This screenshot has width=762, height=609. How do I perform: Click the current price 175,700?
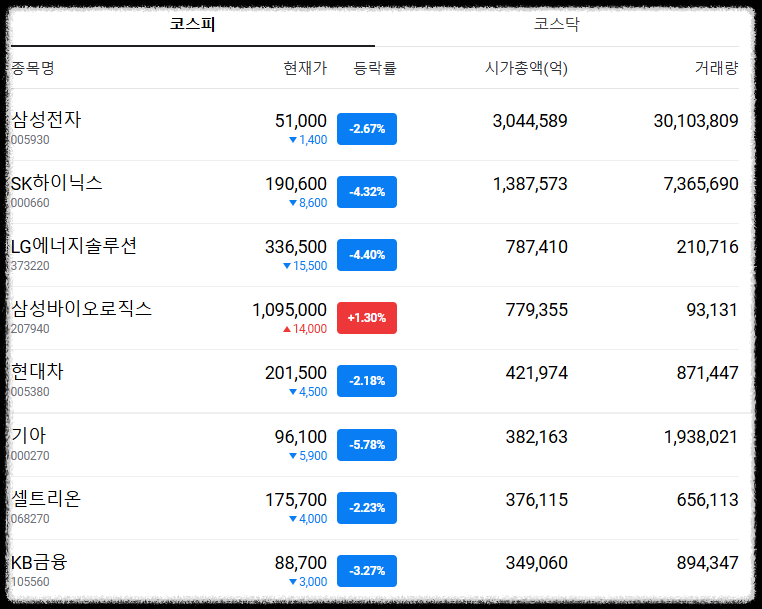tap(296, 500)
